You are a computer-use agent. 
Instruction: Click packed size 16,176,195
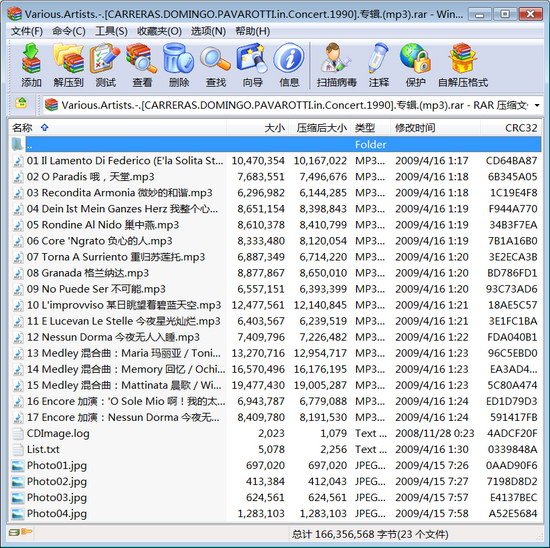coord(320,369)
